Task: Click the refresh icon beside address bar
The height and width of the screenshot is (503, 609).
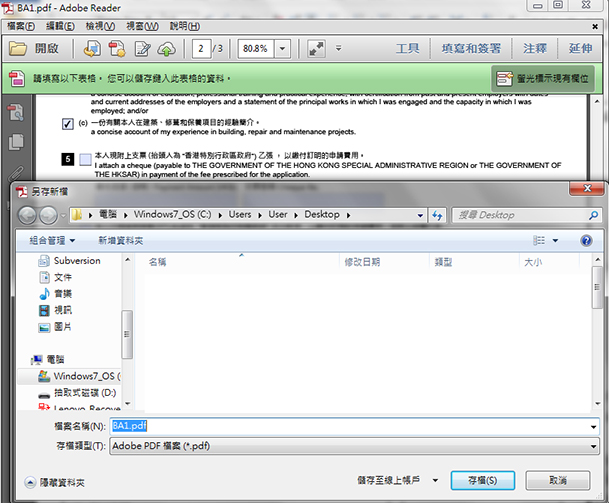Action: click(x=437, y=215)
